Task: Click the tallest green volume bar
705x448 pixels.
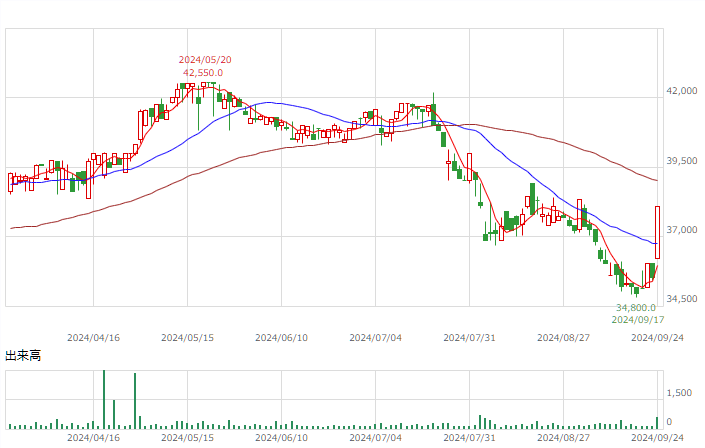Action: point(104,399)
